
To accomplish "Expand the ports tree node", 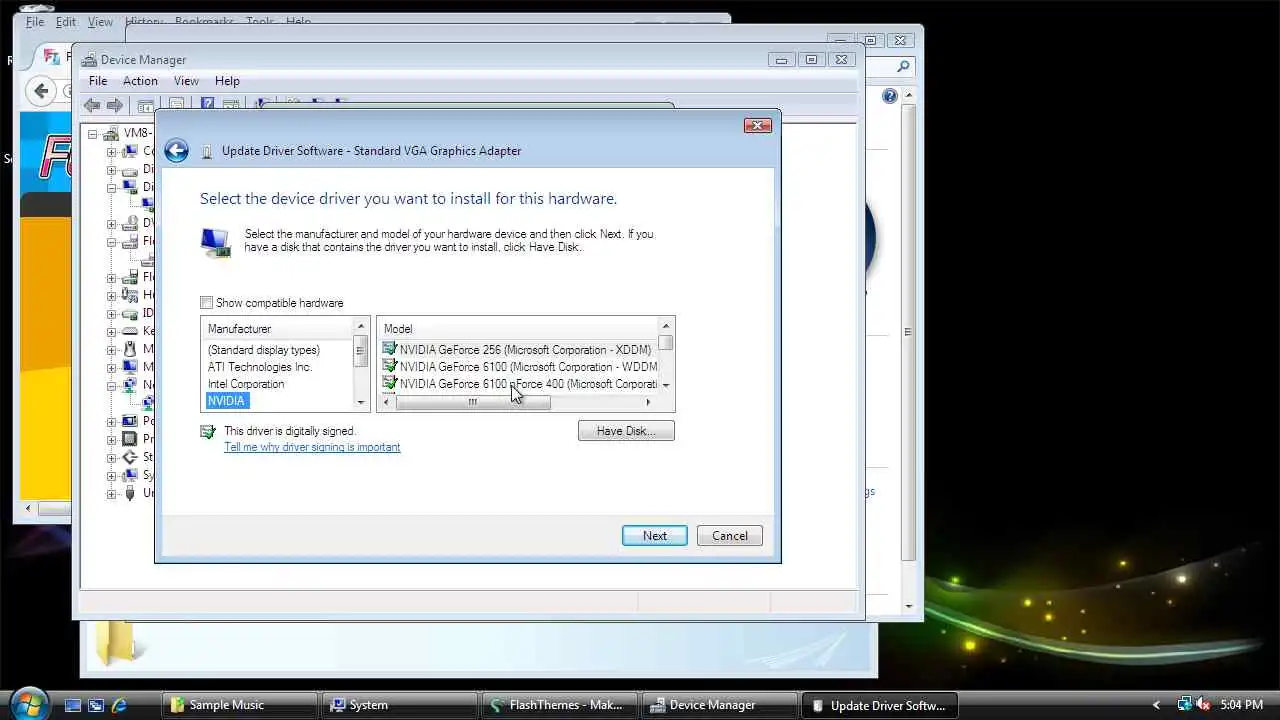I will pos(112,421).
